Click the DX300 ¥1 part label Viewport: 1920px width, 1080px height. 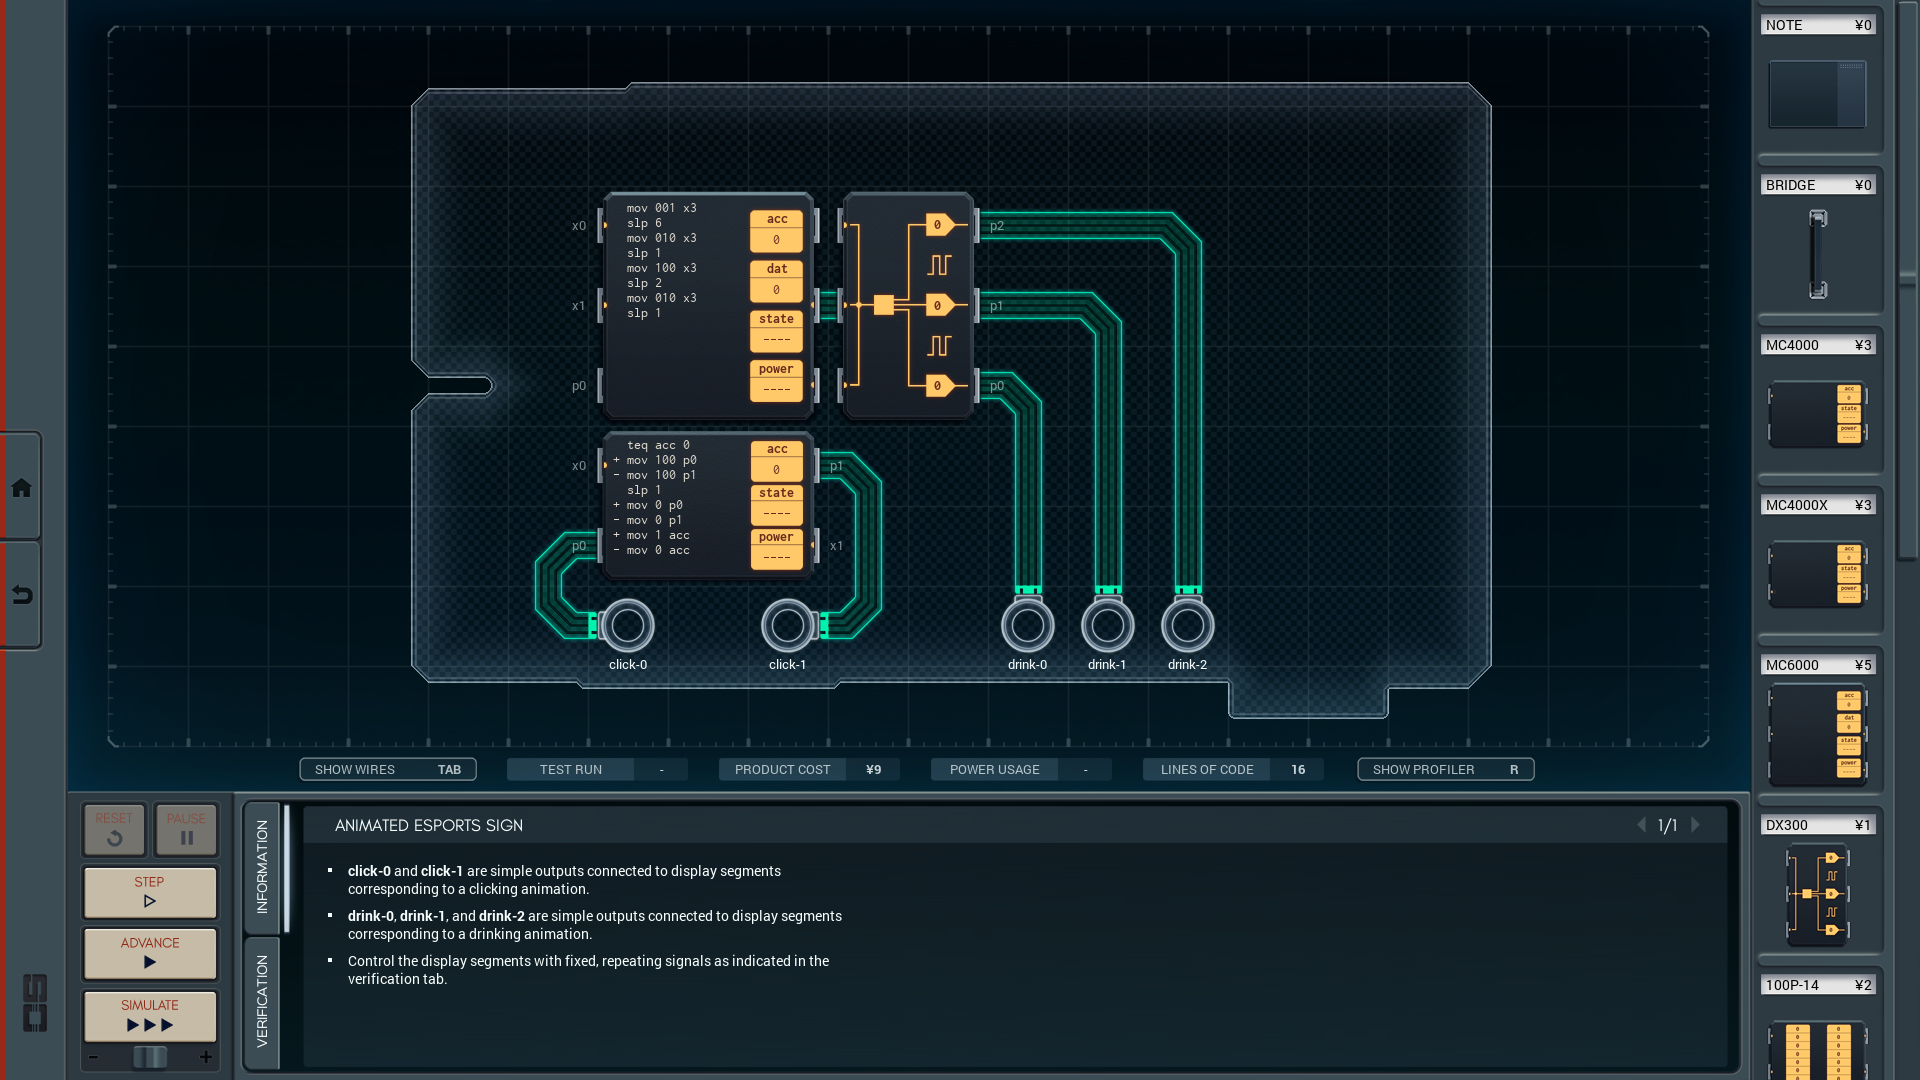1818,825
